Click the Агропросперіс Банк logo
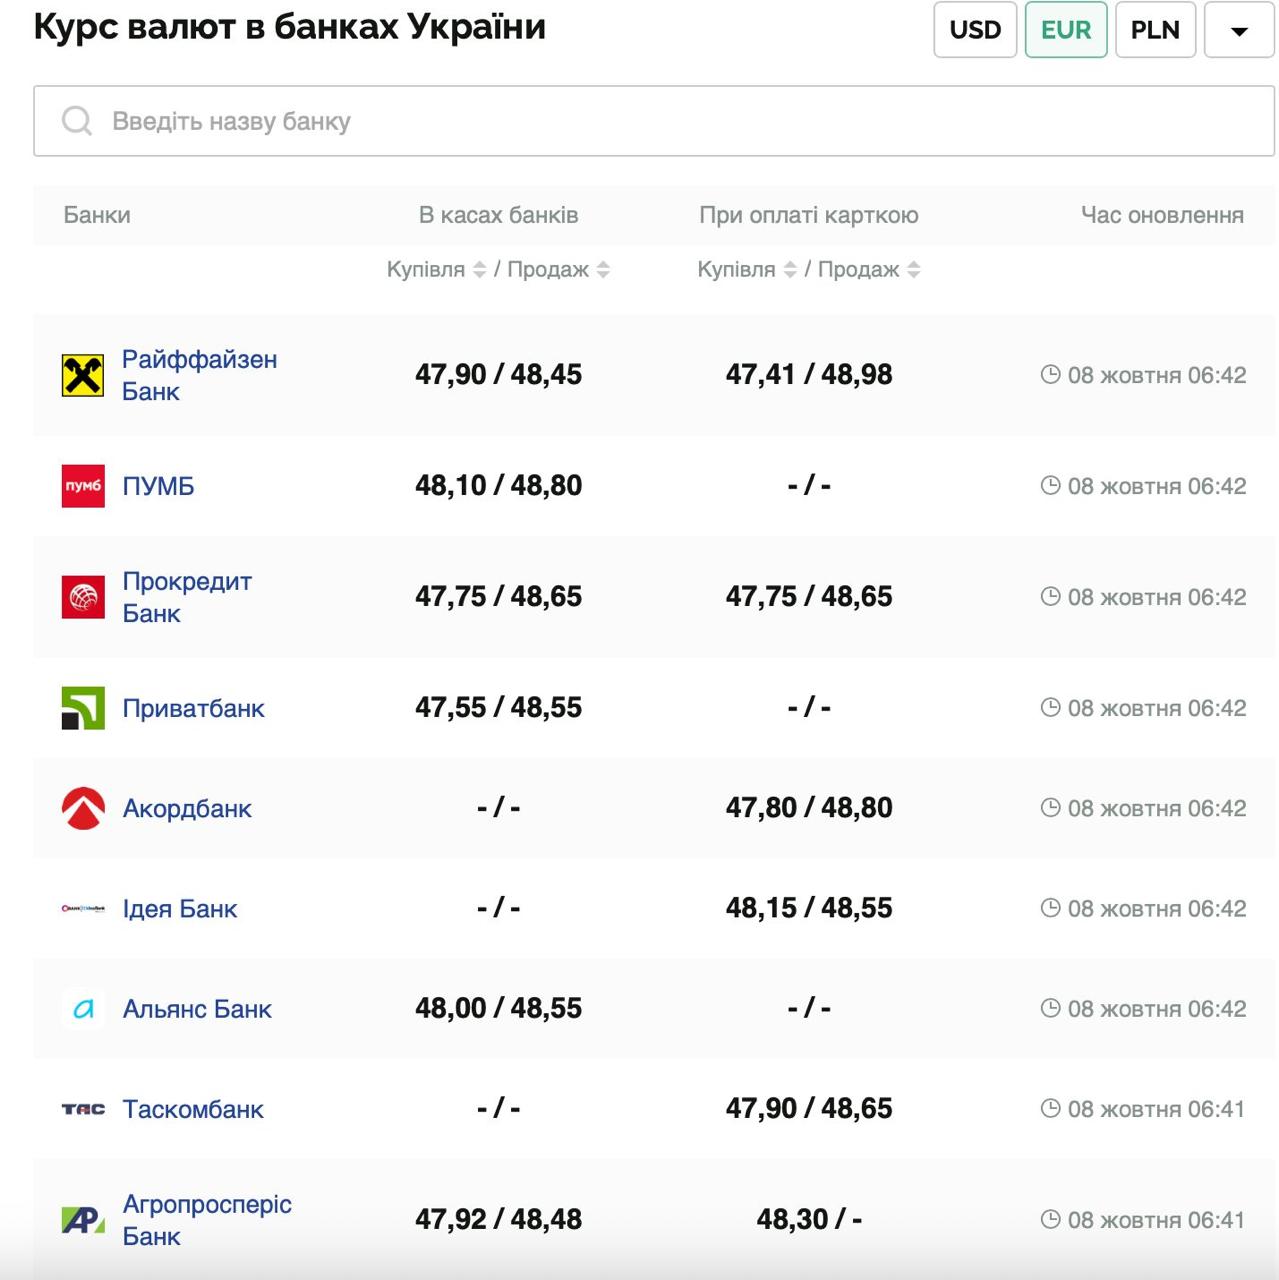This screenshot has width=1279, height=1280. 83,1219
